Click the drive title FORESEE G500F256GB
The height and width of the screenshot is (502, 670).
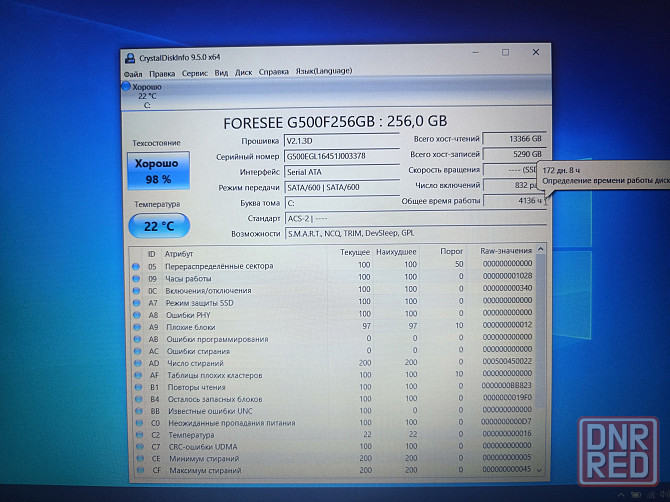pyautogui.click(x=297, y=123)
